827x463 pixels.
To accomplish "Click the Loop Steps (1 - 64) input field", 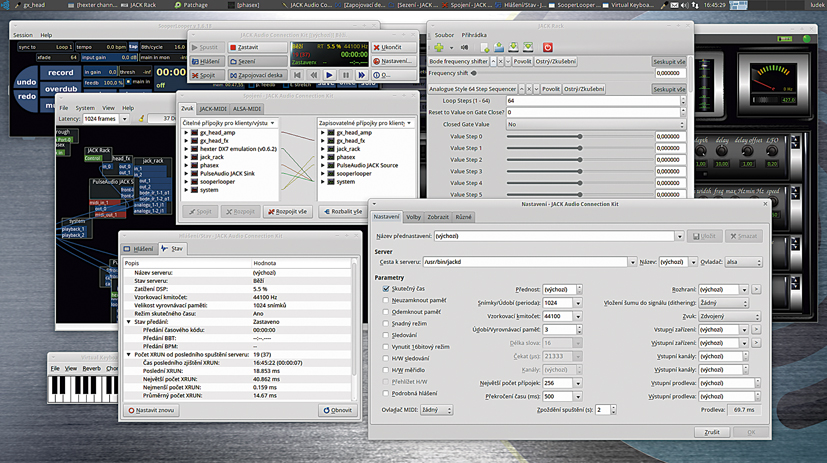I will (x=593, y=101).
